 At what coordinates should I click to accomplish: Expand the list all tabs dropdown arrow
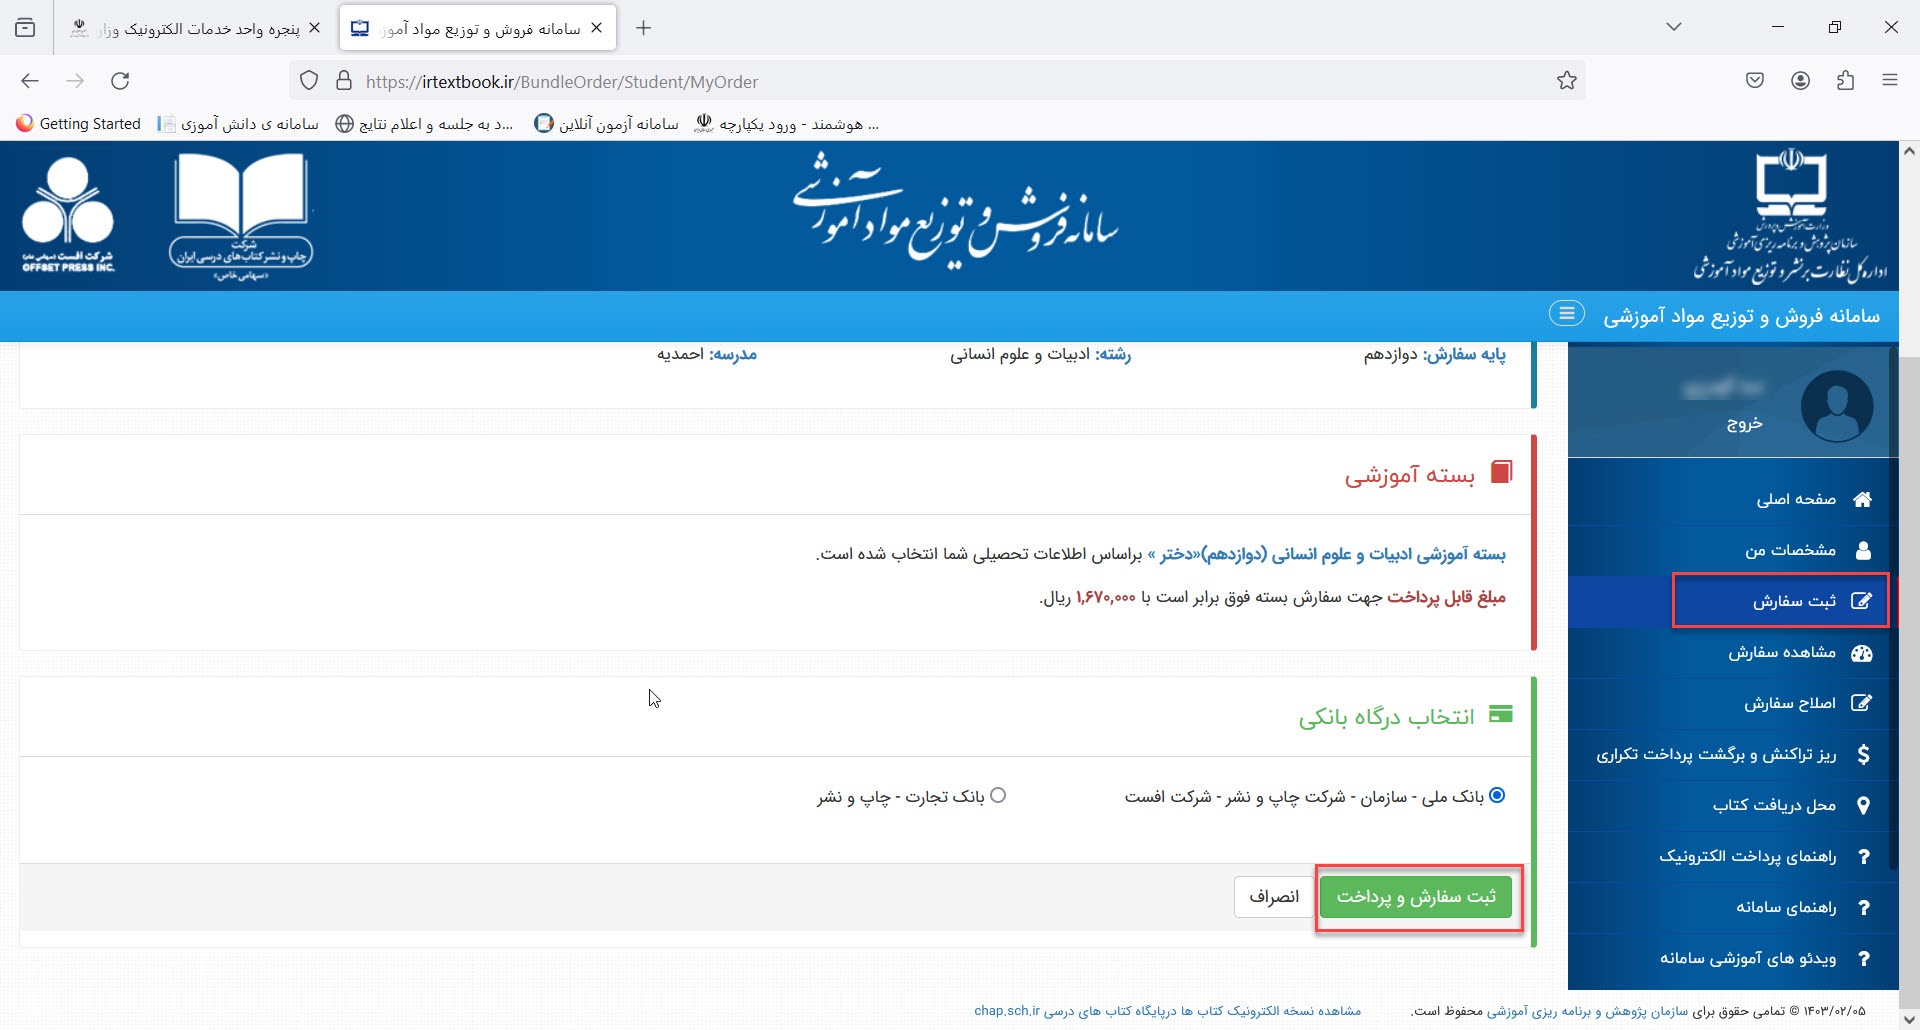[1673, 27]
